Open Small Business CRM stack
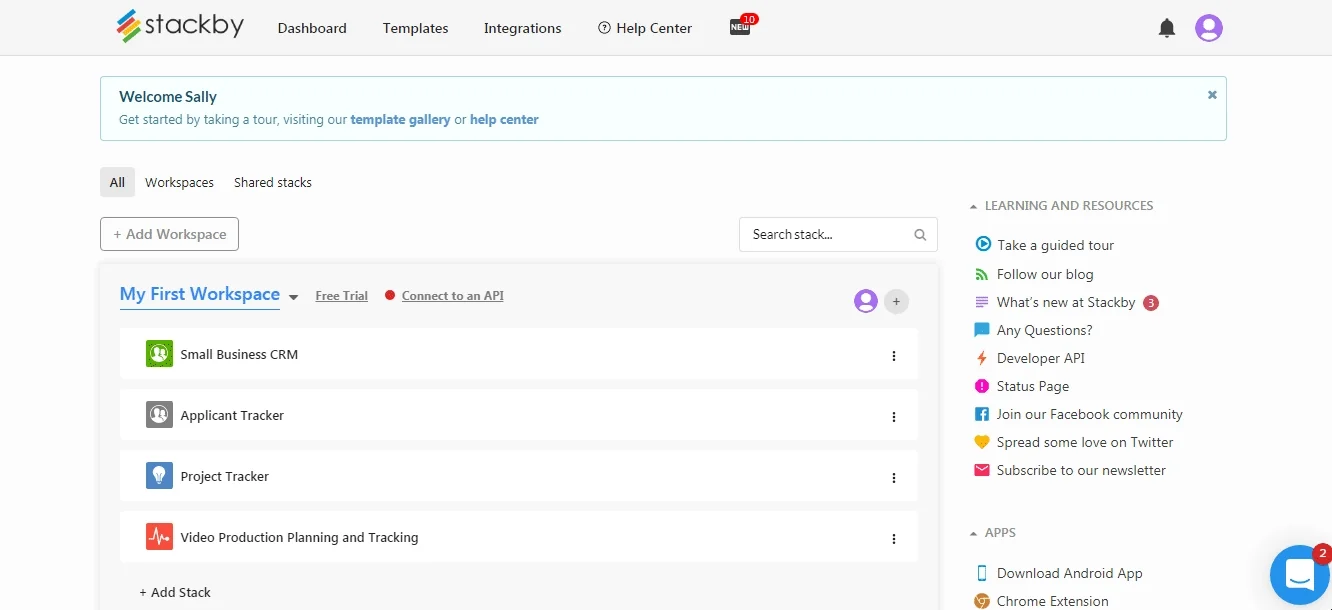 click(x=239, y=354)
